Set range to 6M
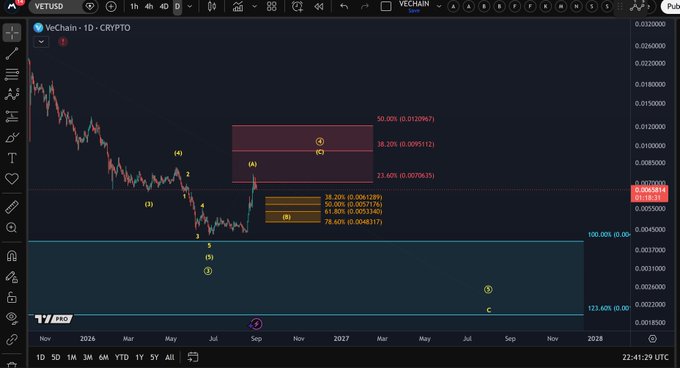 [104, 357]
